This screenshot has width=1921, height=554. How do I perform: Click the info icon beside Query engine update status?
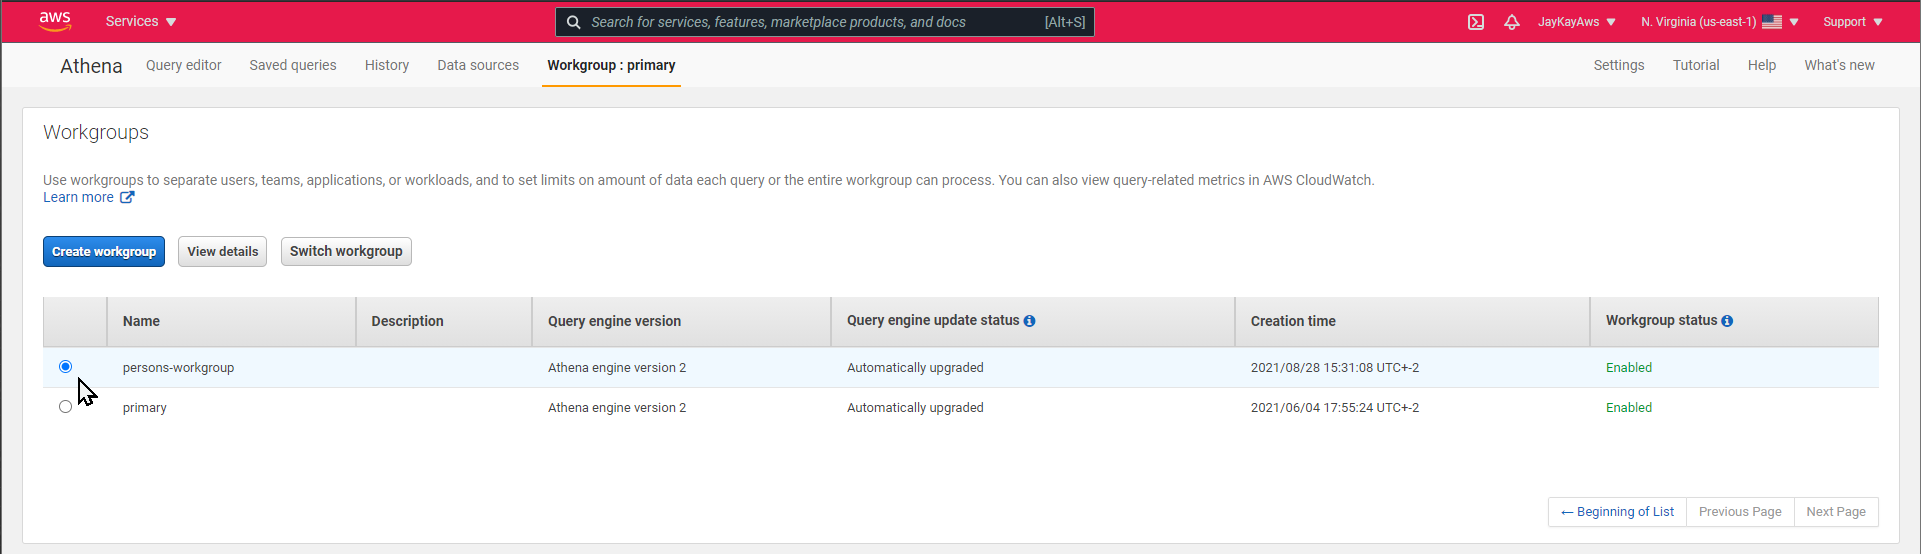[x=1029, y=321]
